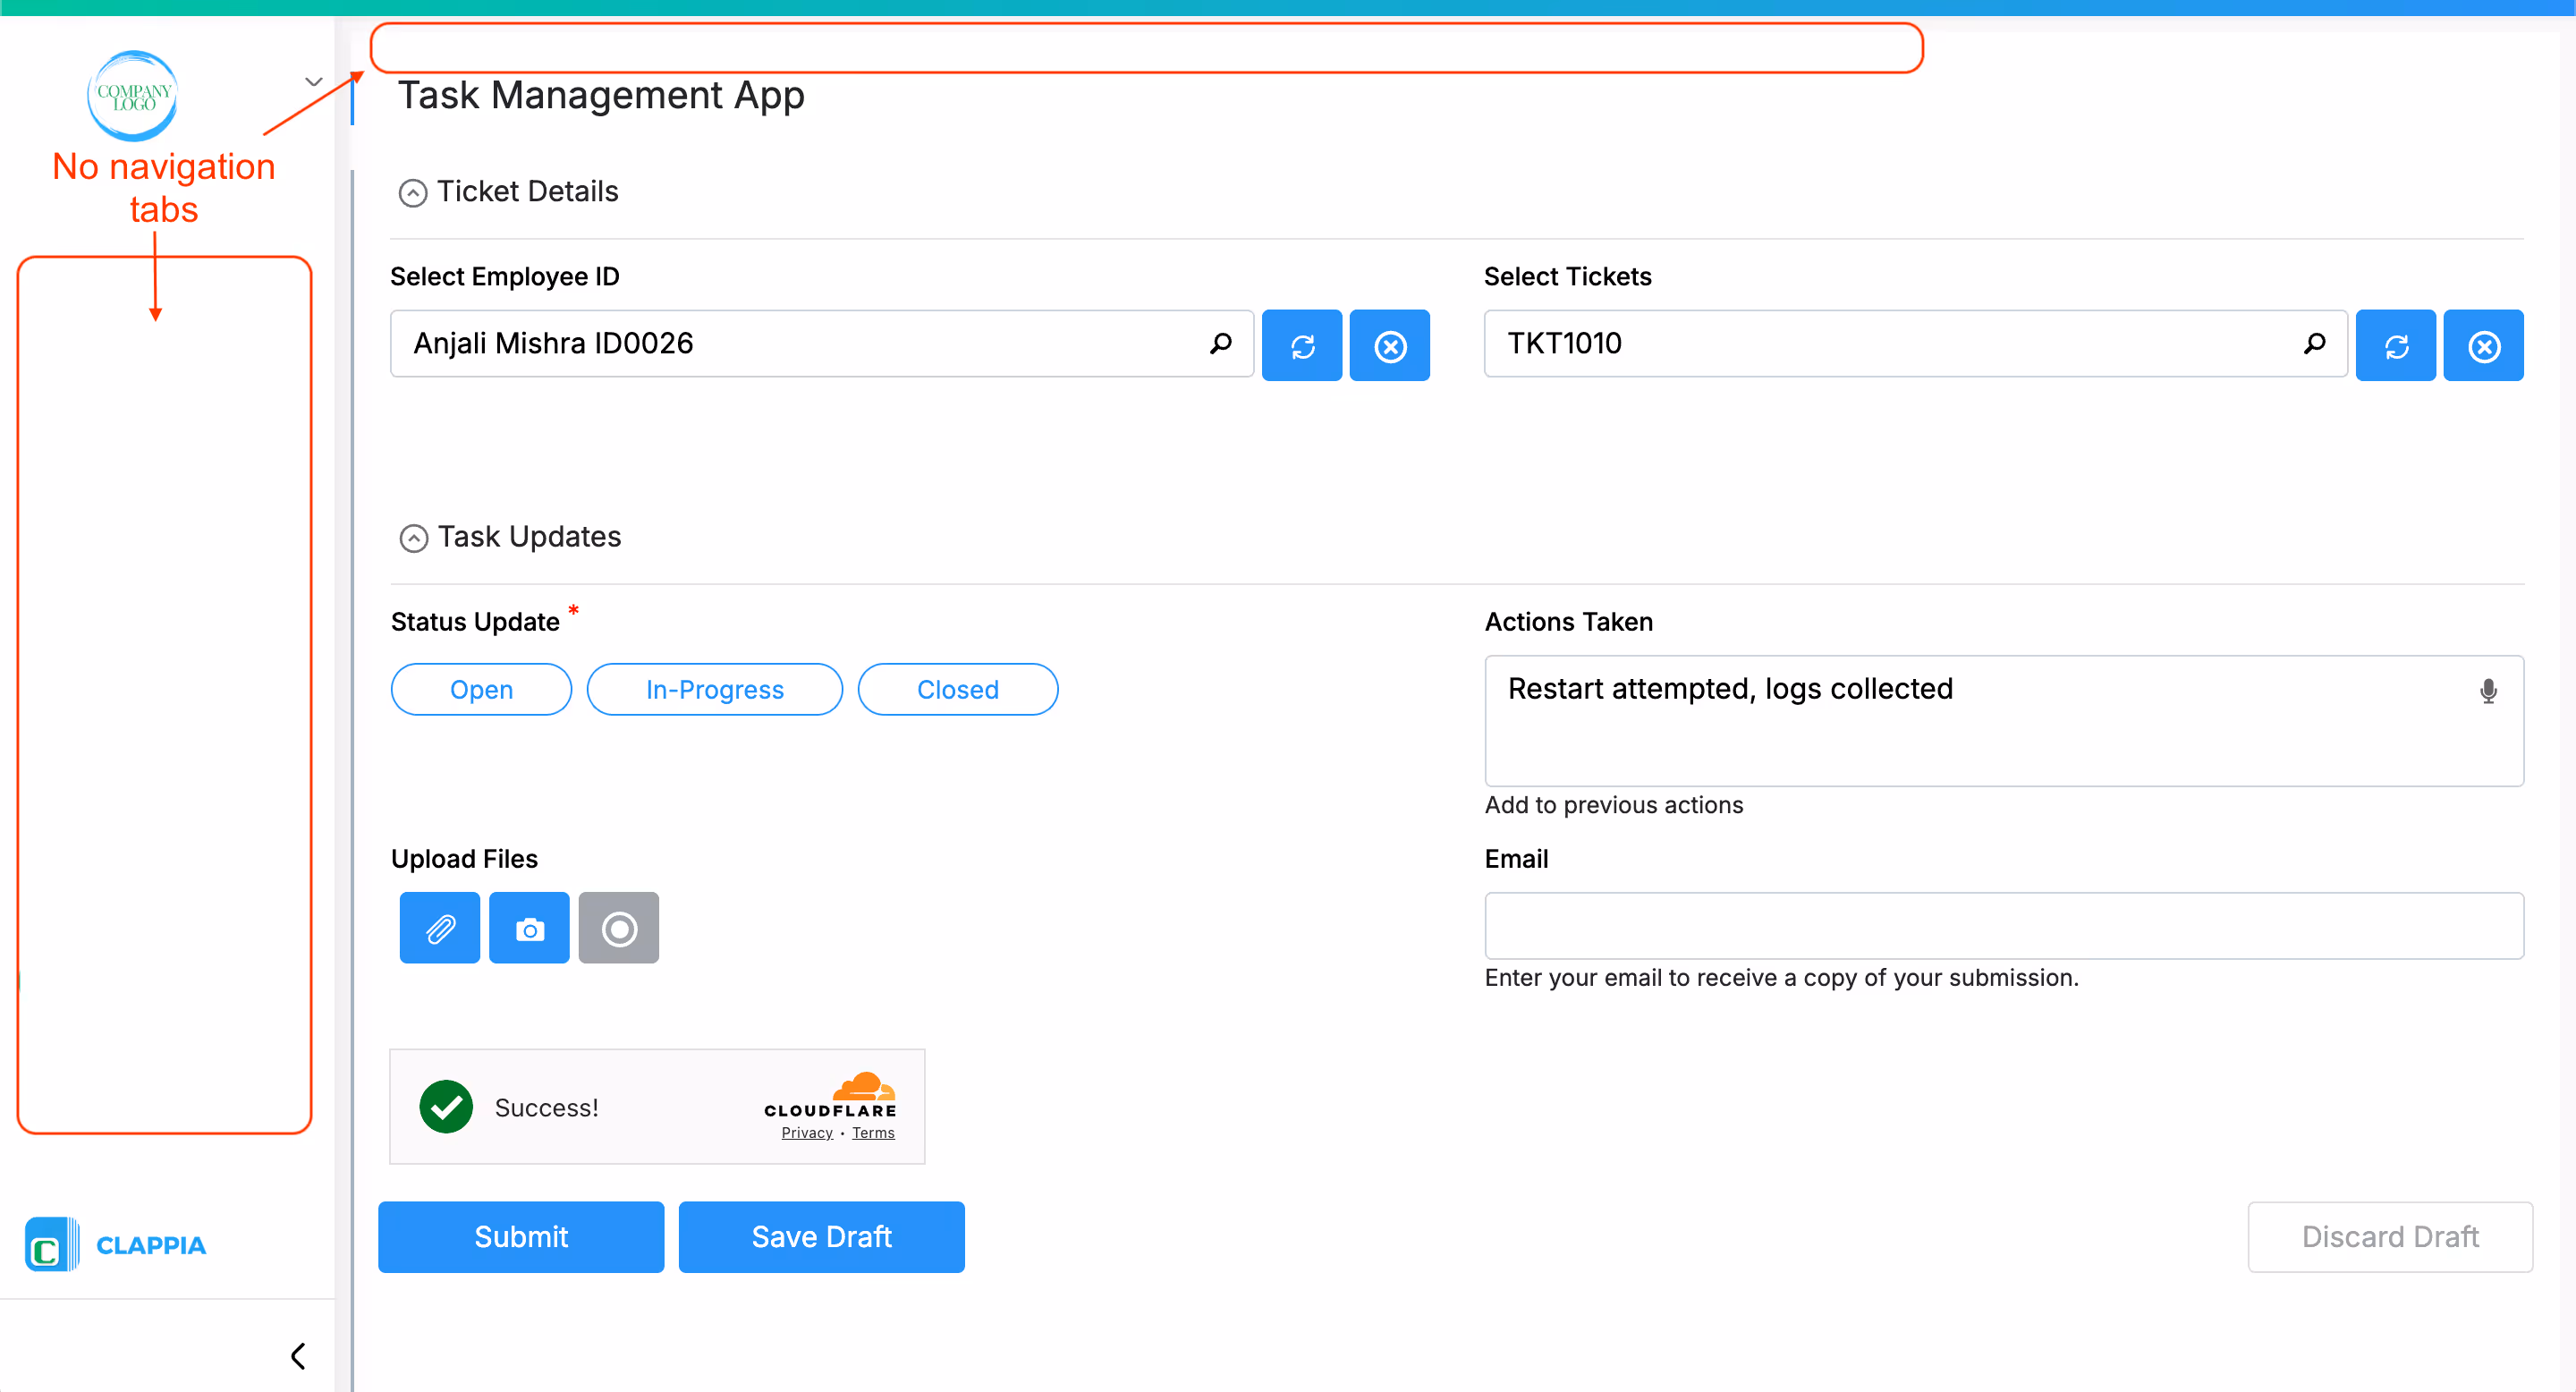
Task: Select the In-Progress status option
Action: (714, 689)
